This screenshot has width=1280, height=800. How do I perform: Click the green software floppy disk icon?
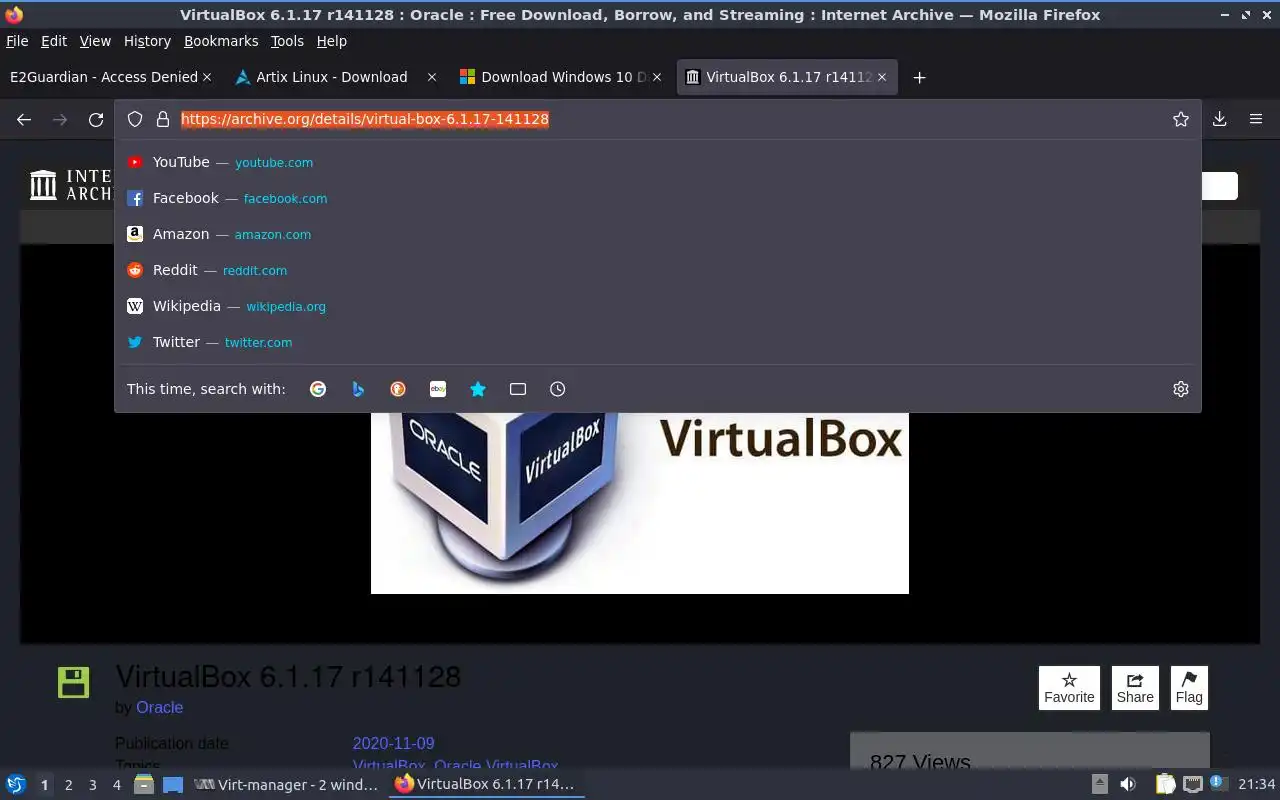pyautogui.click(x=73, y=682)
